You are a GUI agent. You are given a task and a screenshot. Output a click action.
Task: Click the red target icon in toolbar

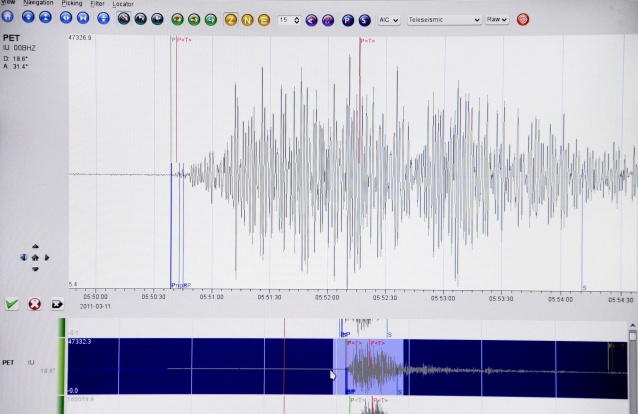[523, 19]
